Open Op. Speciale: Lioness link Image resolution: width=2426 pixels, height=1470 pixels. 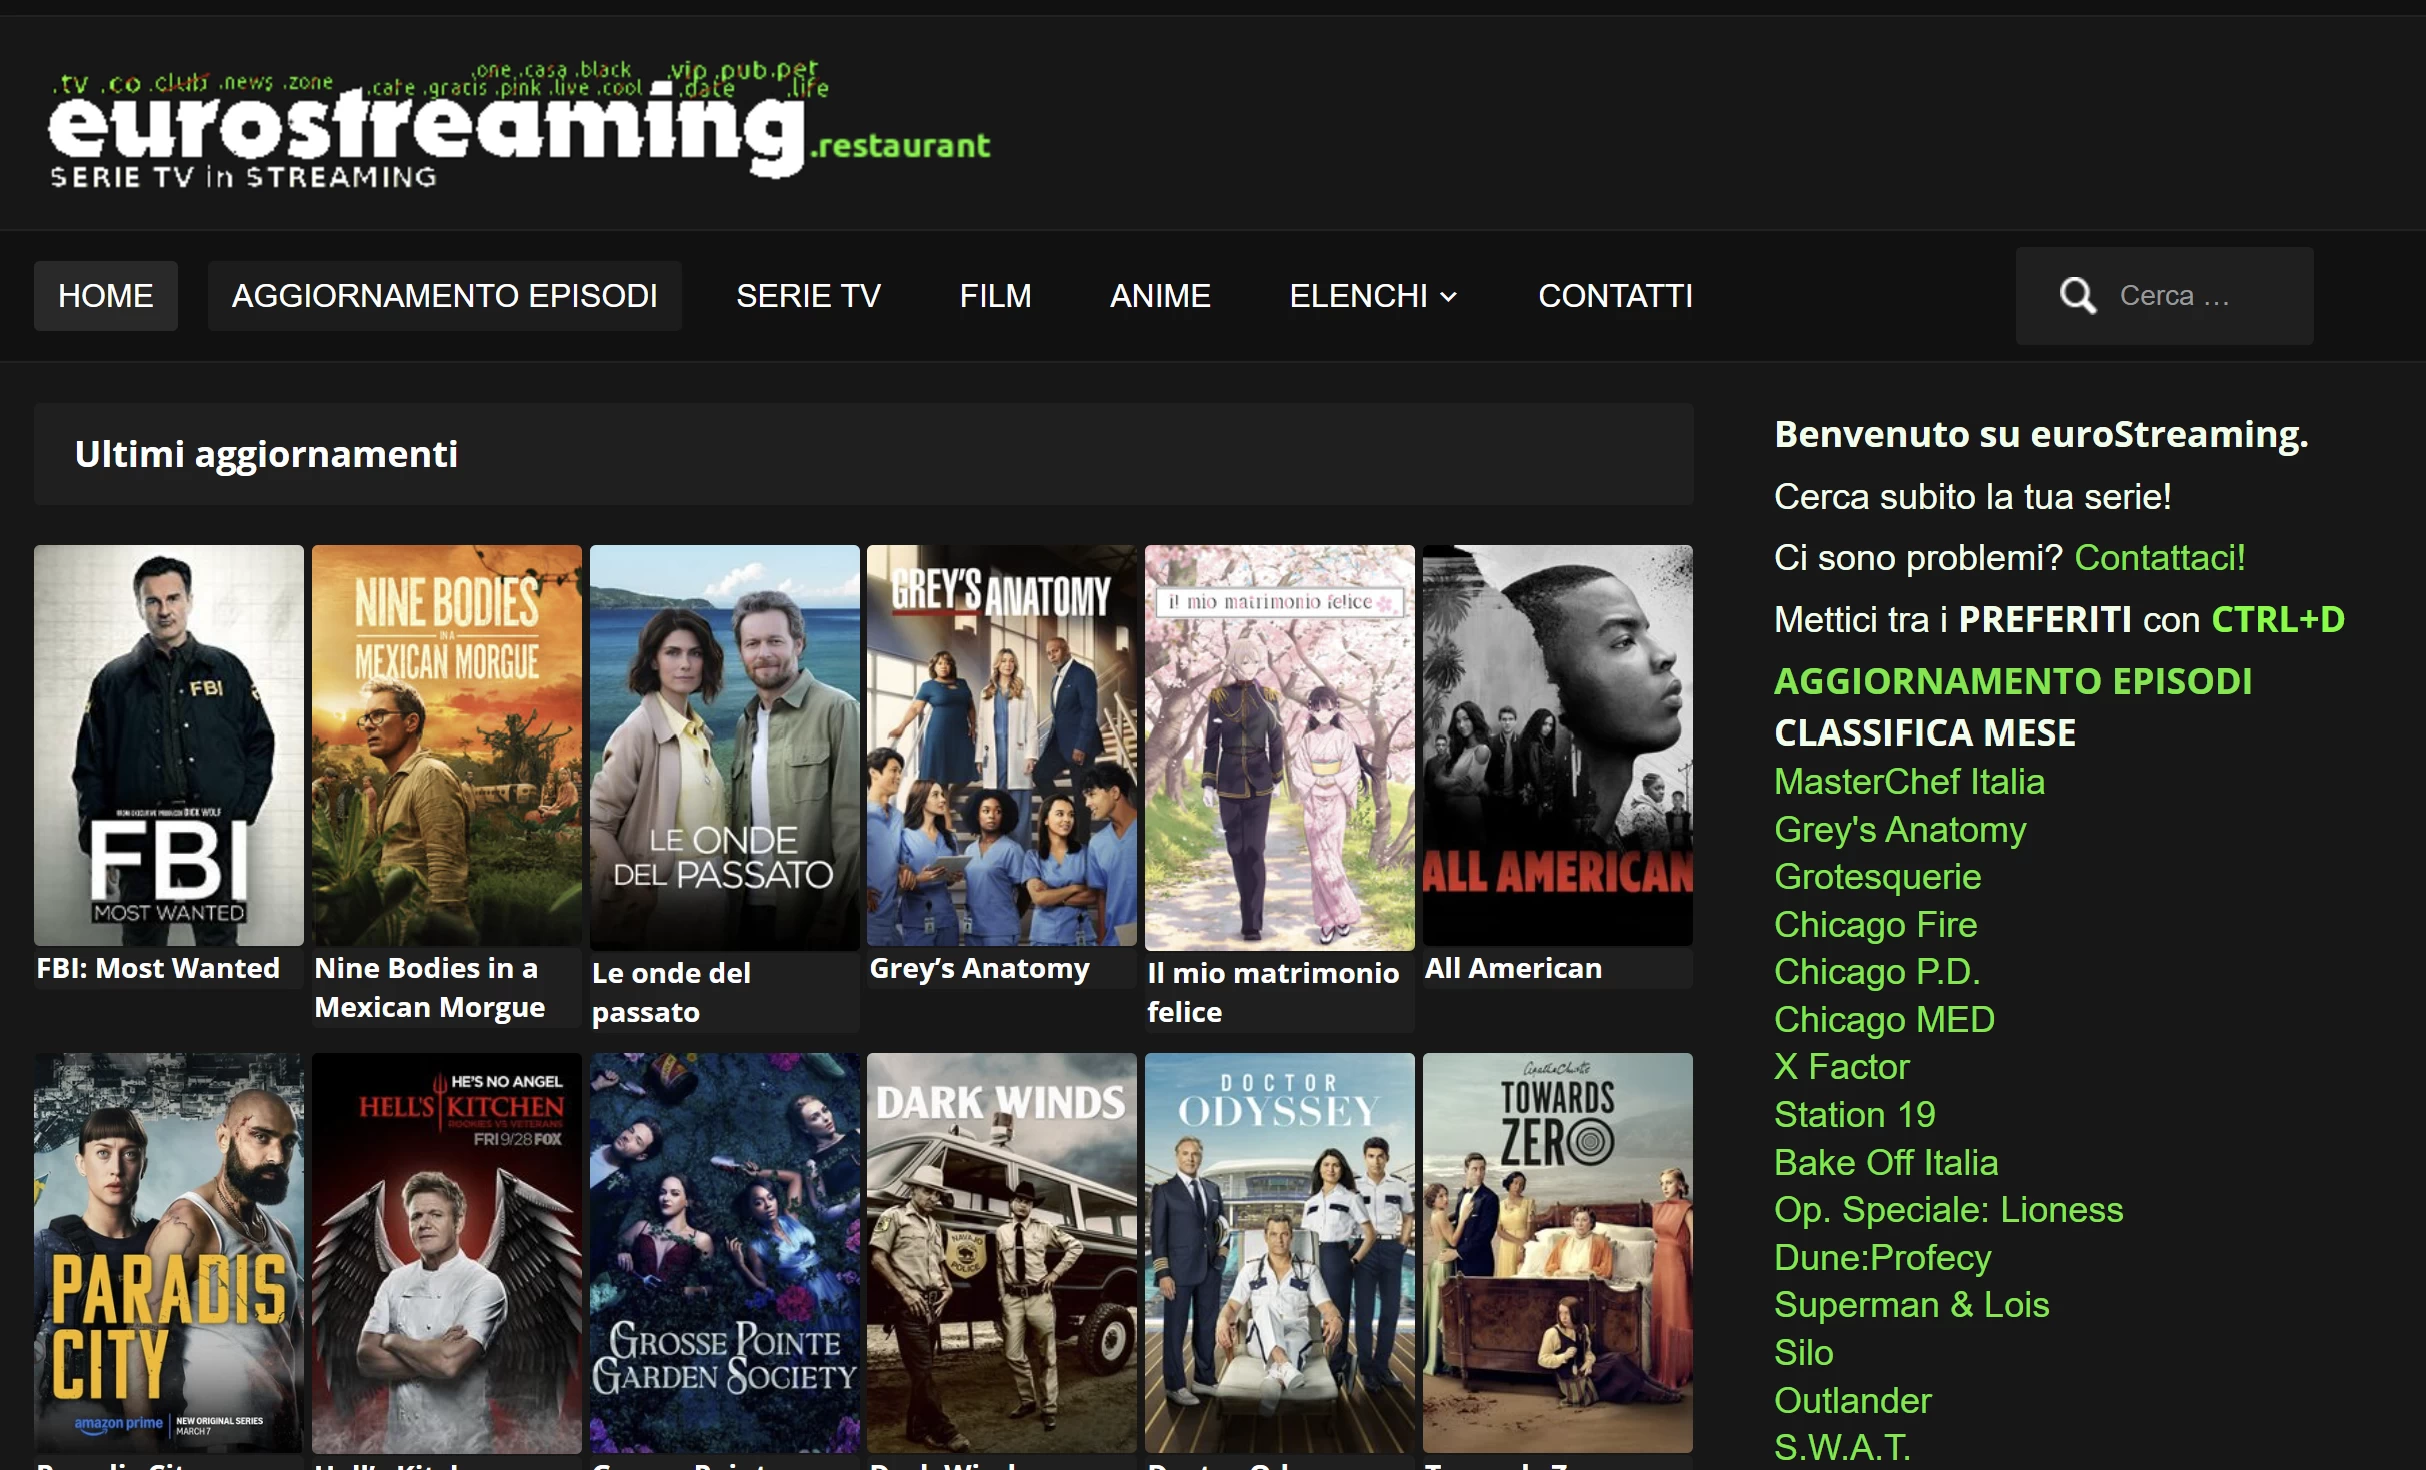coord(1947,1210)
